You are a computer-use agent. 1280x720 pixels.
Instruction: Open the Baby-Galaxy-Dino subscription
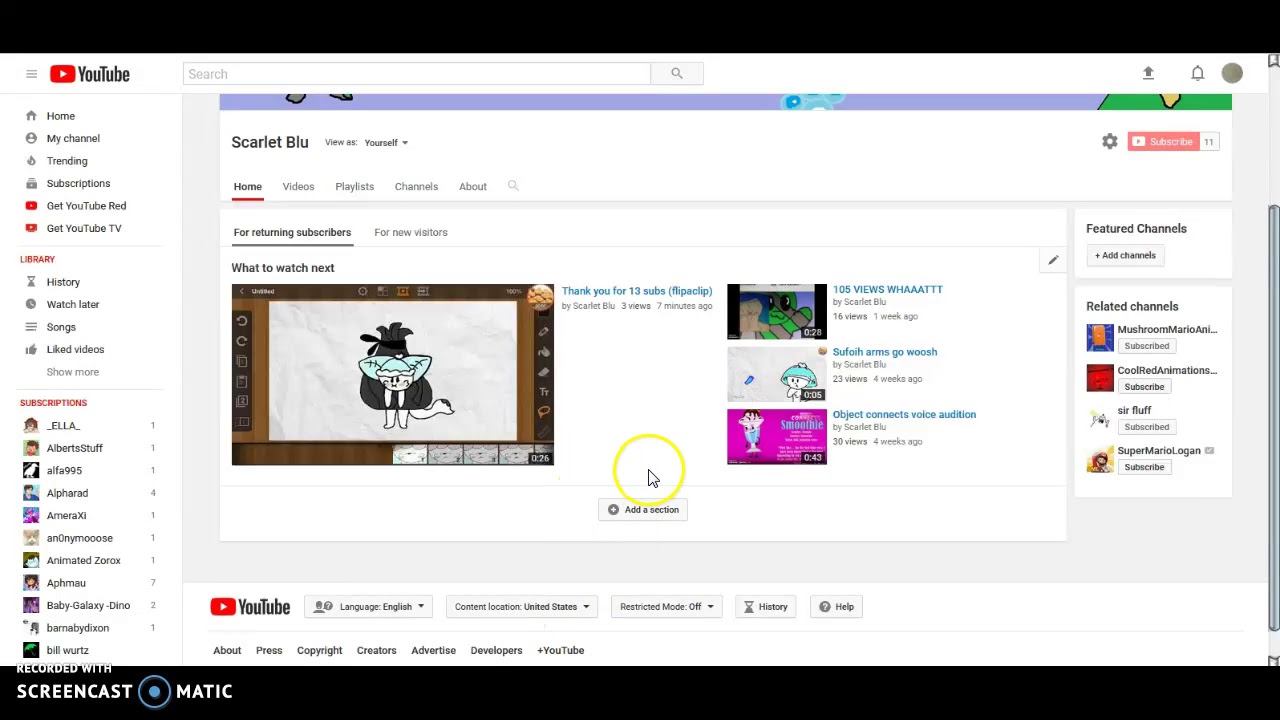(x=88, y=605)
